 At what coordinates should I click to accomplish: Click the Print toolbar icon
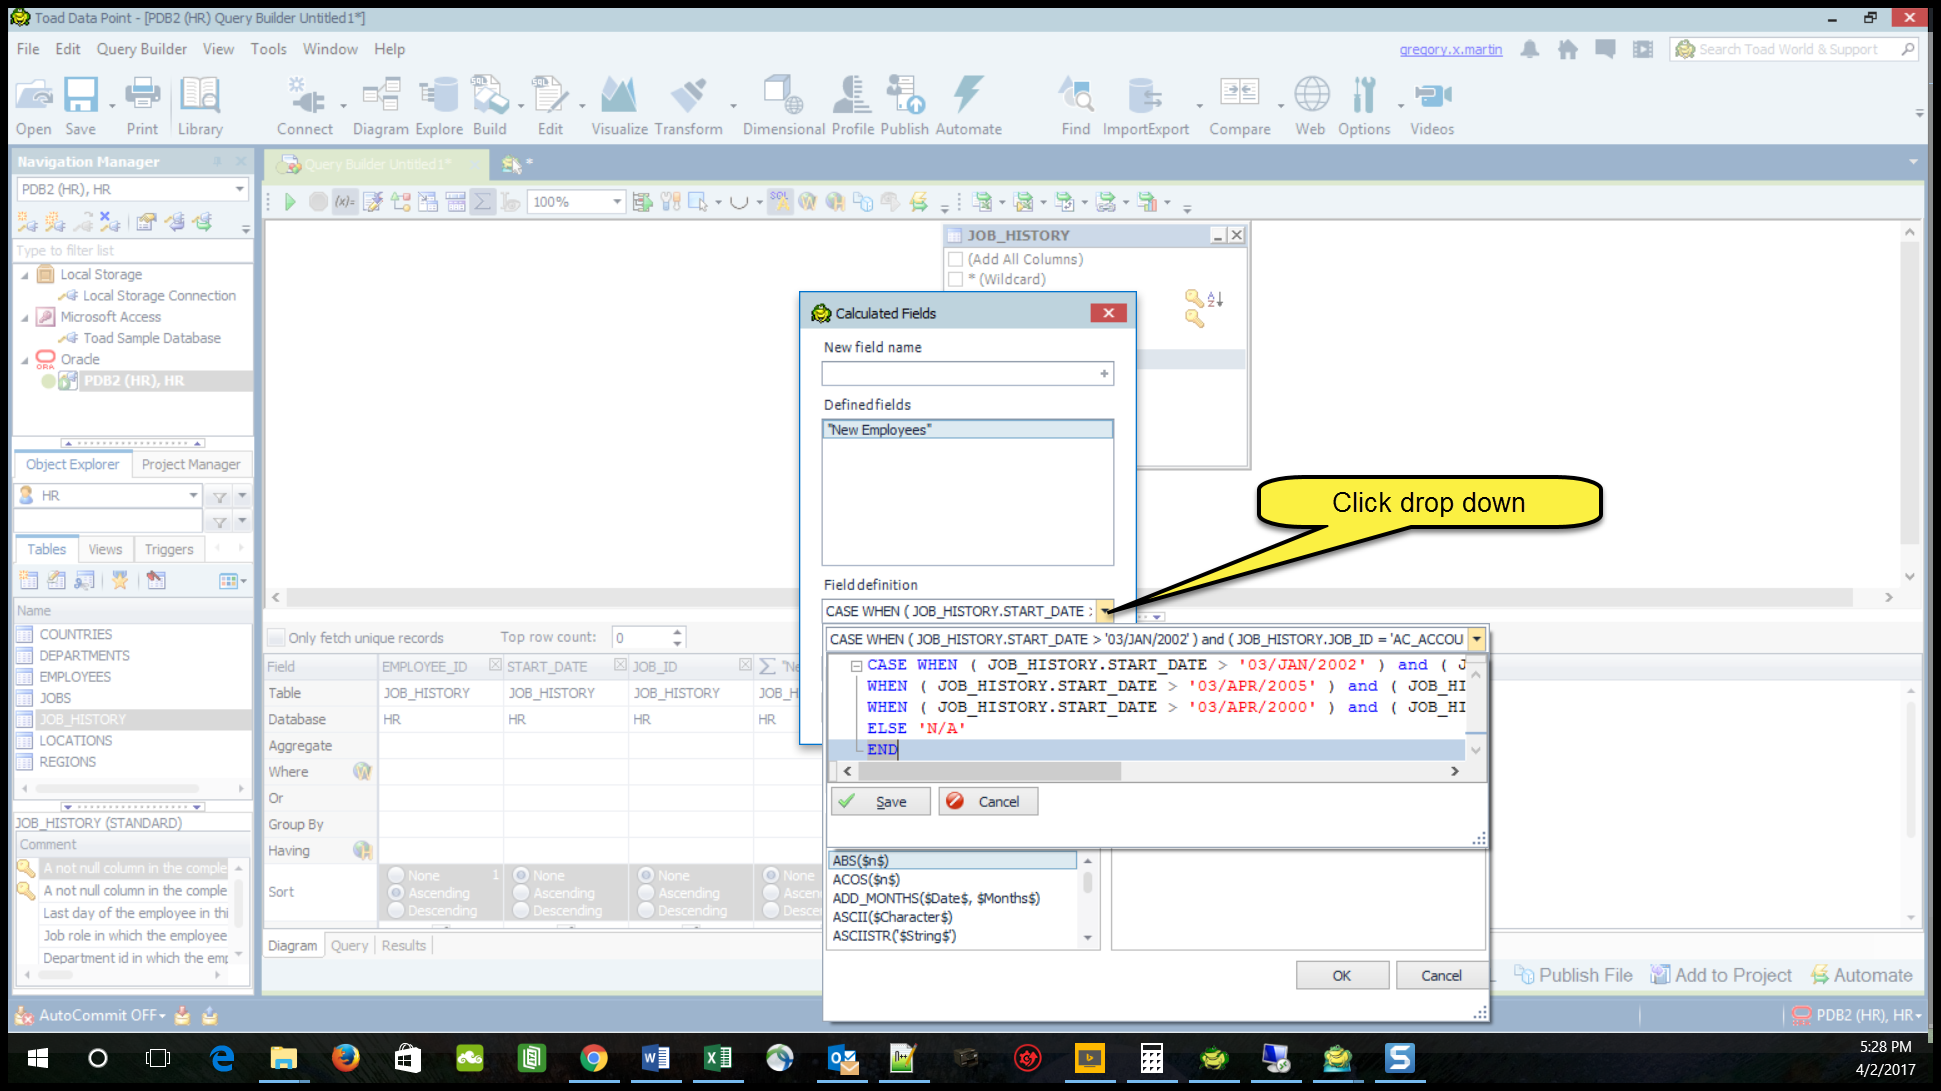142,106
